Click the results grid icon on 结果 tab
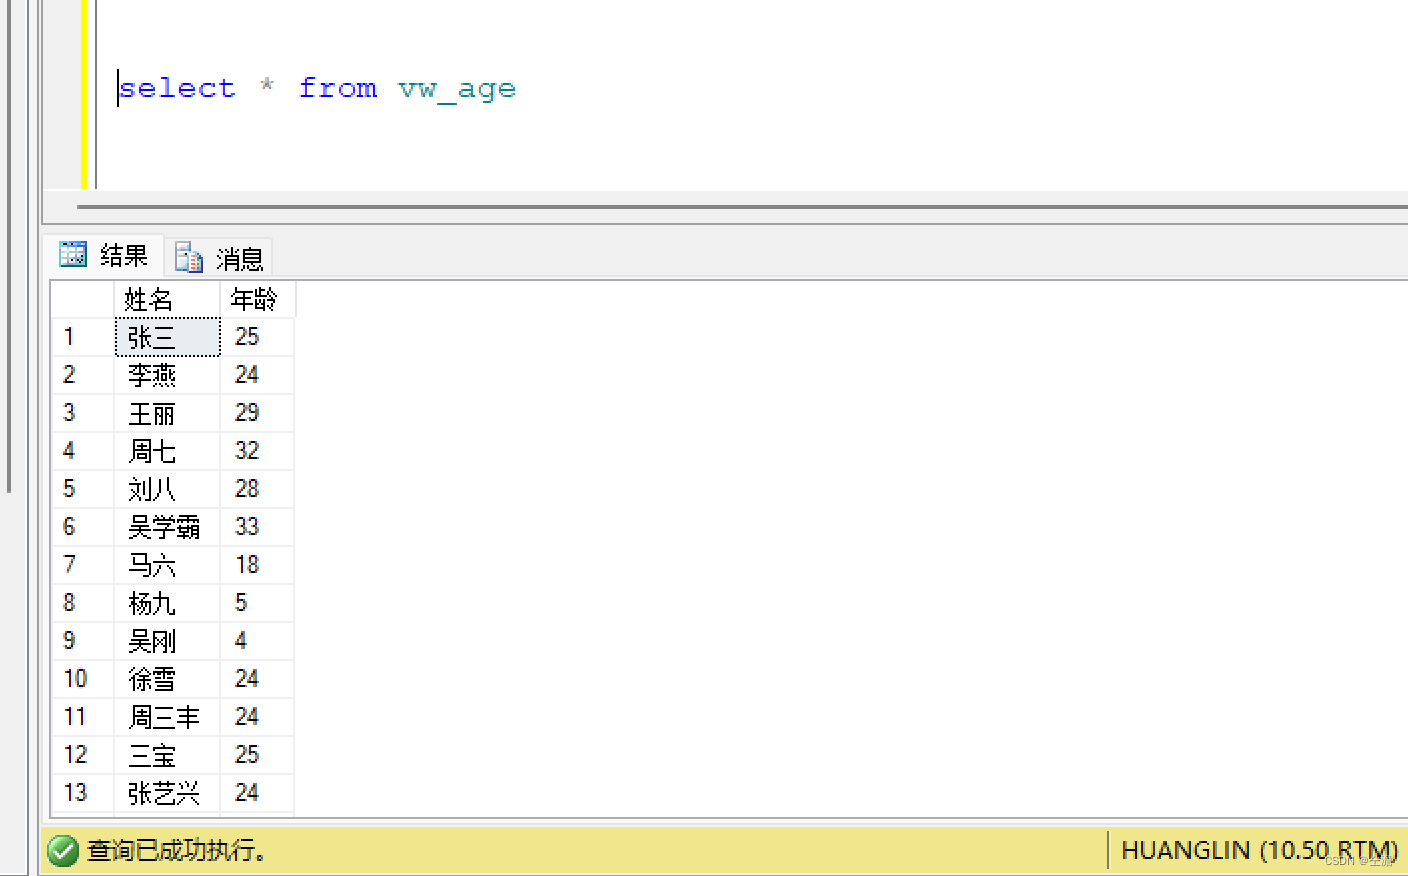 click(73, 255)
